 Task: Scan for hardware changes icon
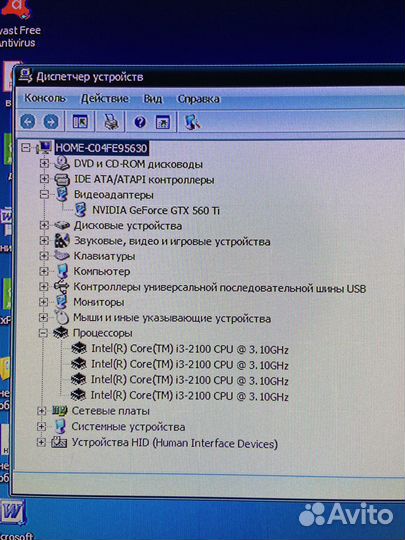tap(192, 122)
